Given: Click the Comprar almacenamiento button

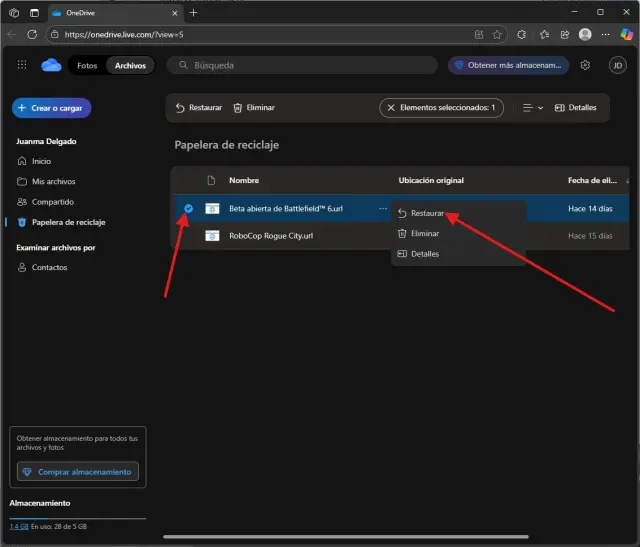Looking at the screenshot, I should (x=78, y=472).
